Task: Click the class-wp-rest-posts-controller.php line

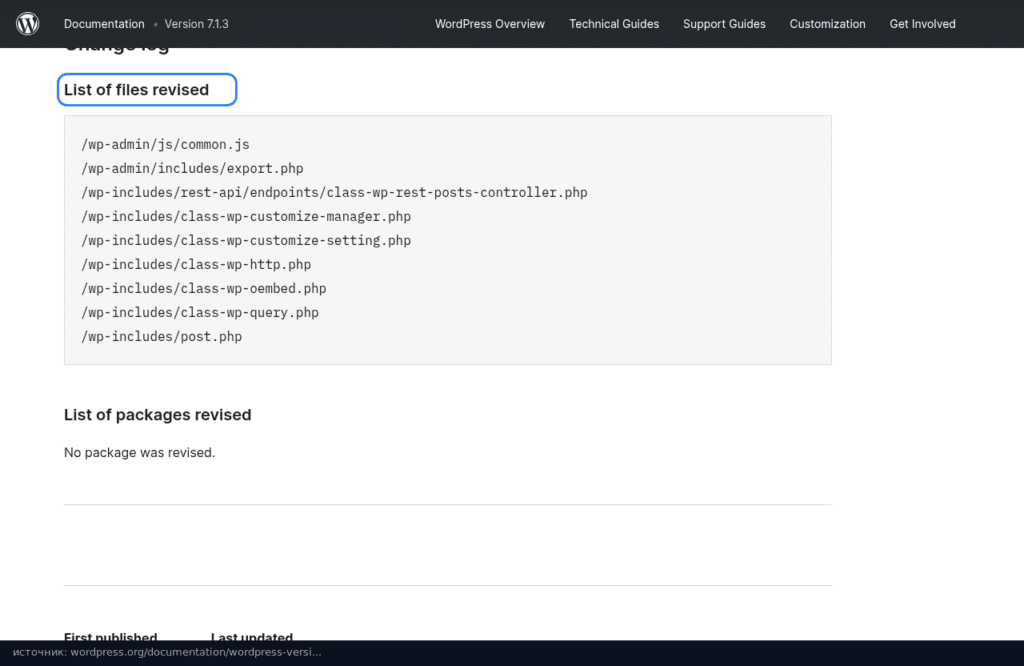Action: pos(334,193)
